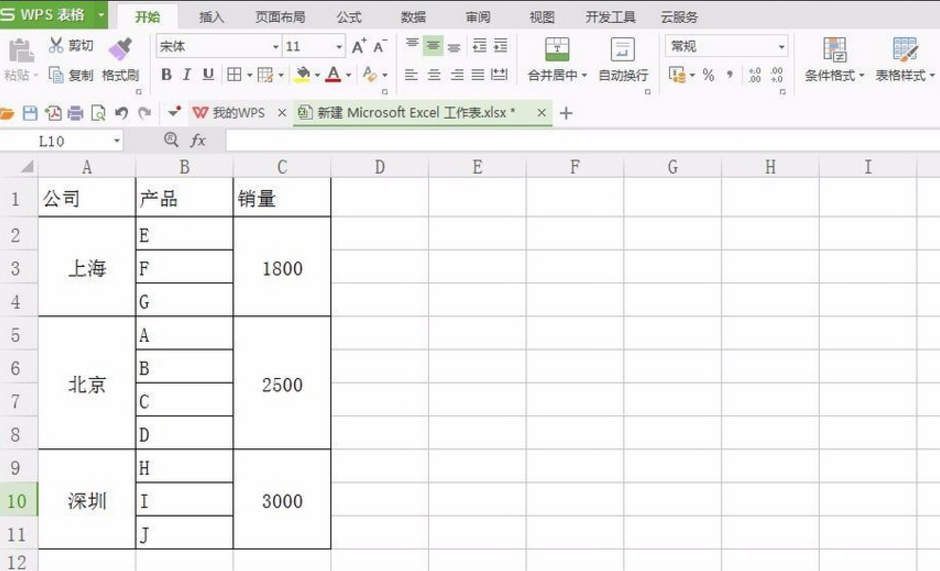The image size is (940, 571).
Task: Click the cell borders icon
Action: [234, 75]
